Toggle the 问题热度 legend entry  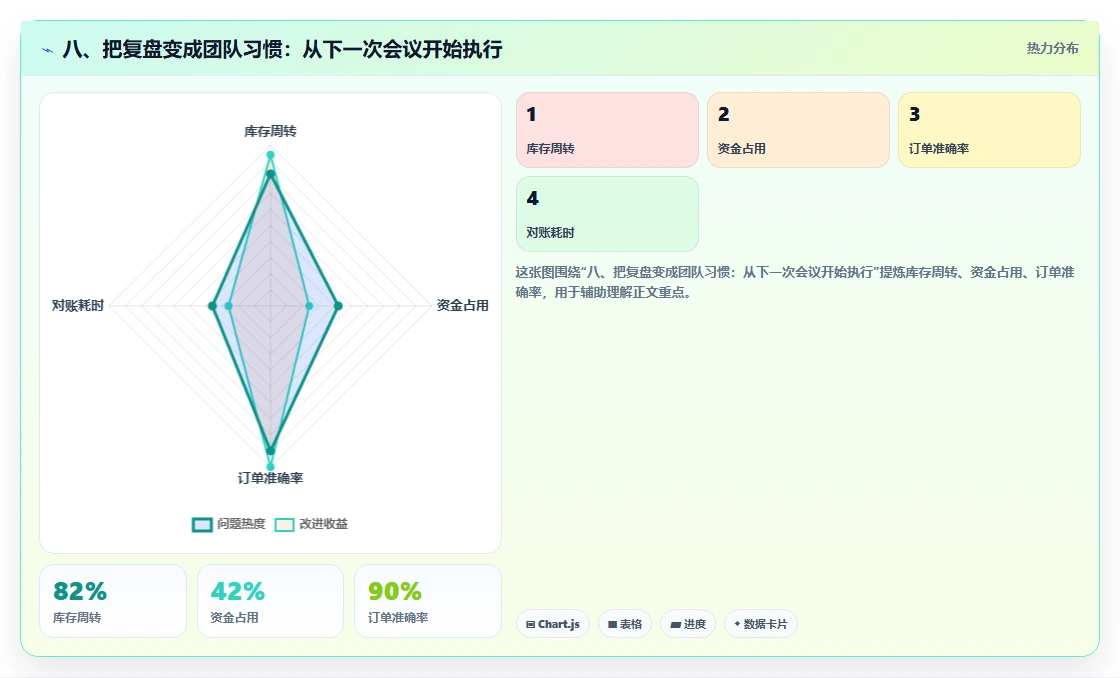coord(229,524)
